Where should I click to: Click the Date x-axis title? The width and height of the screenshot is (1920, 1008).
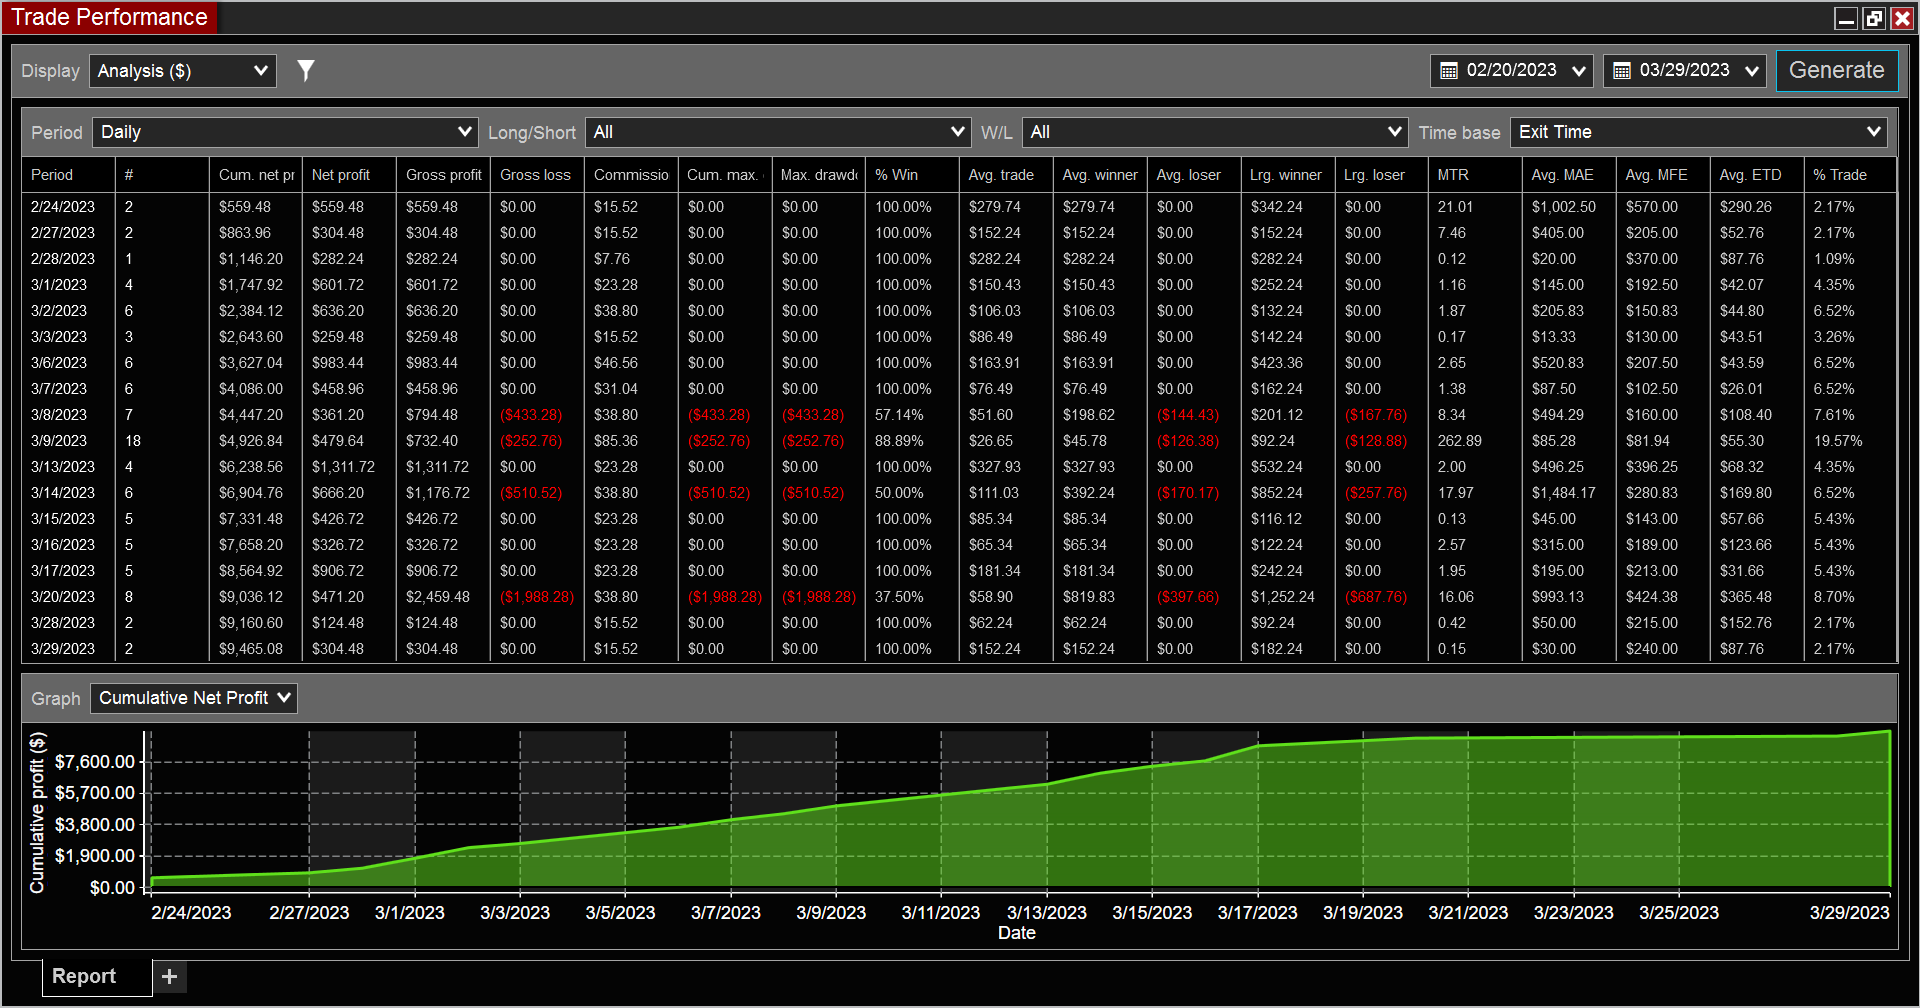tap(1017, 933)
